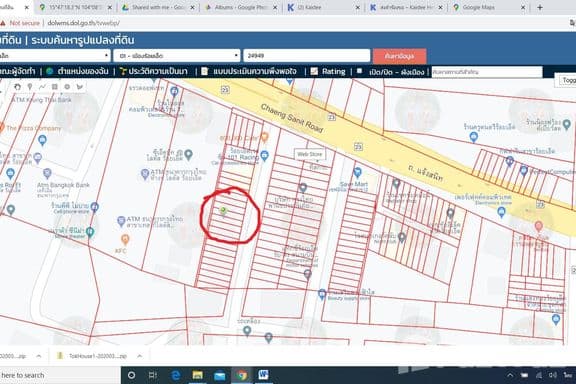Click the address bar URL dolwms.dol.go.th
576x384 pixels.
pyautogui.click(x=83, y=23)
